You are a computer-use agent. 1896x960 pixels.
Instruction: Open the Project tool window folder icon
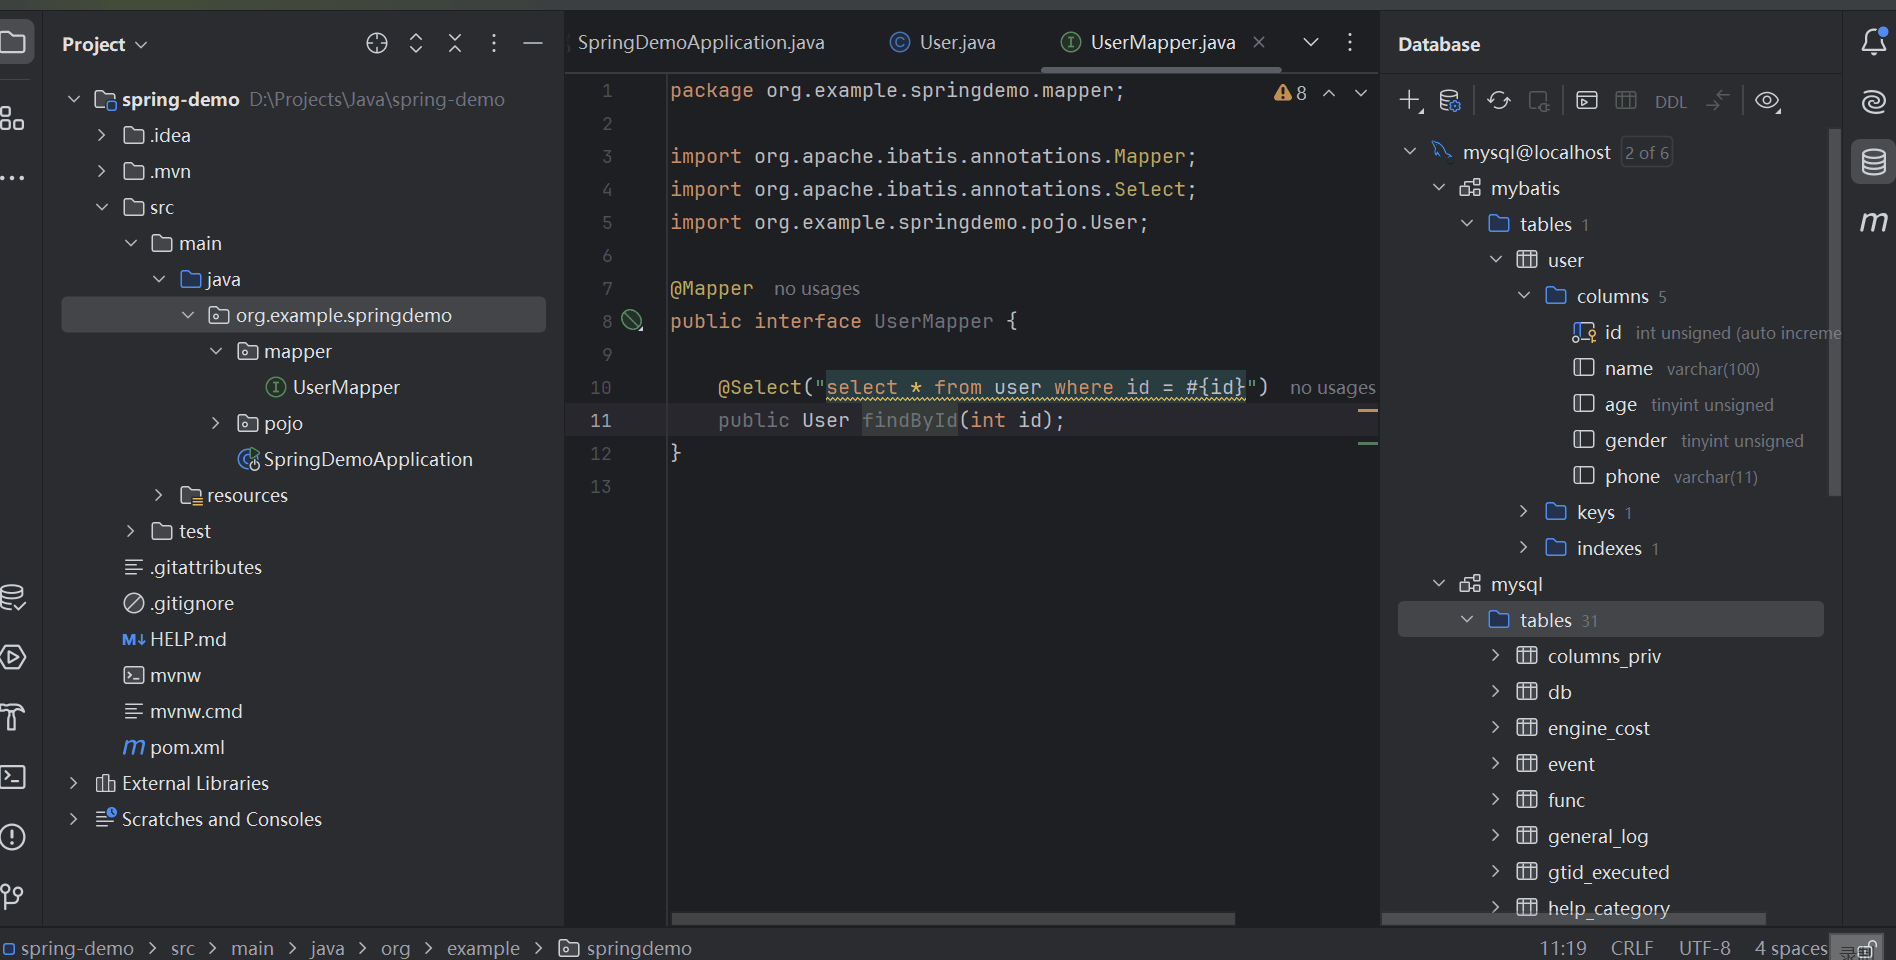(13, 42)
